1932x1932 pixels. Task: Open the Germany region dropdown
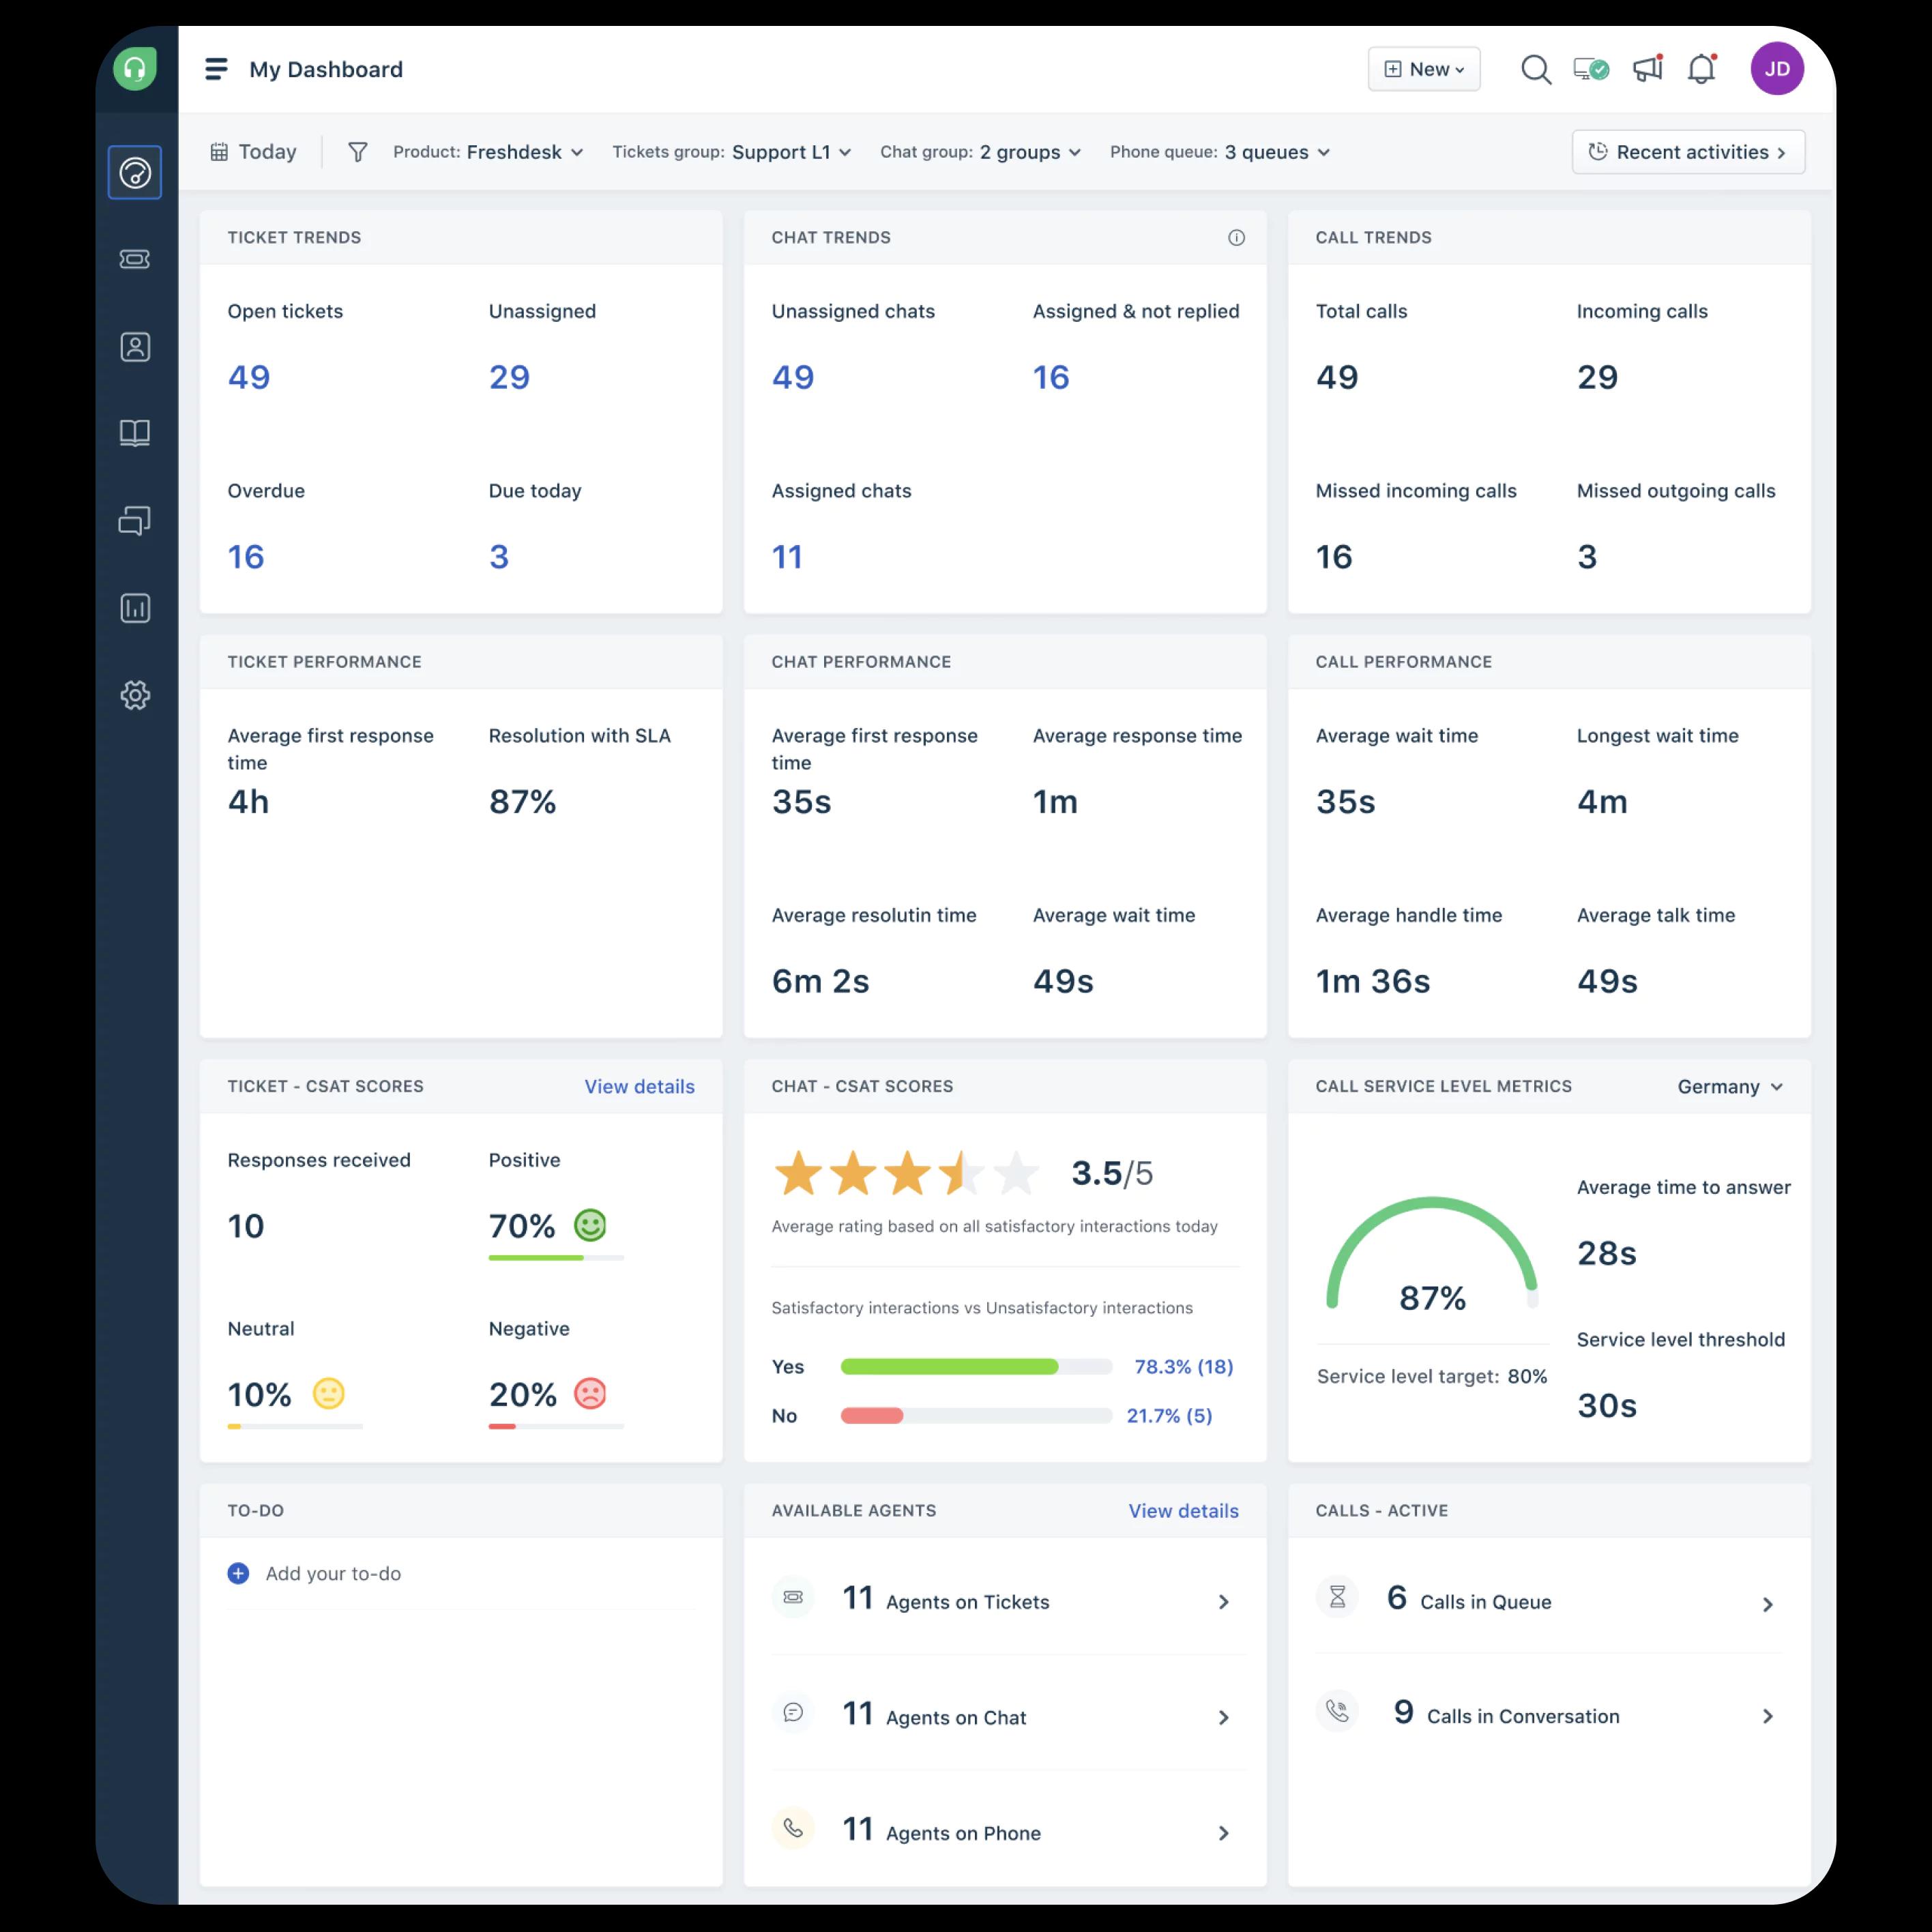click(x=1730, y=1087)
